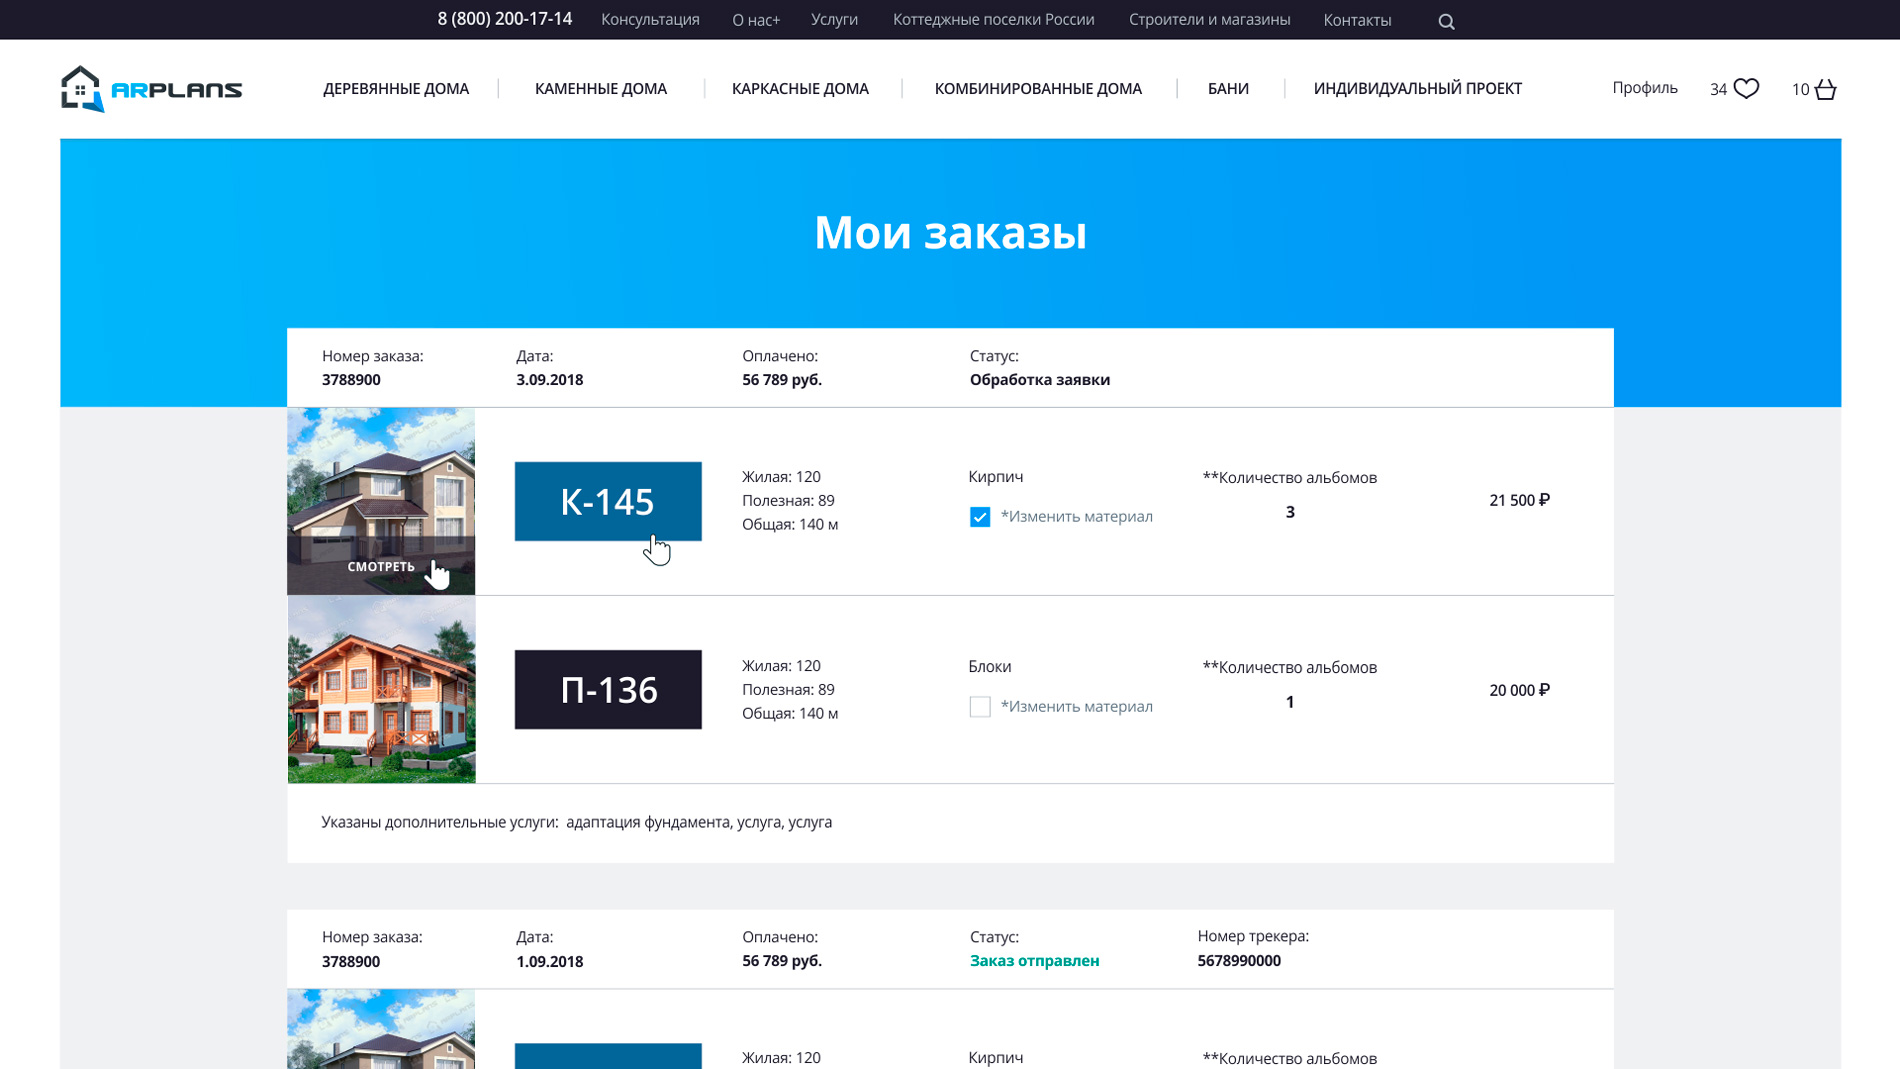The height and width of the screenshot is (1069, 1900).
Task: Open the Бани category
Action: [x=1228, y=89]
